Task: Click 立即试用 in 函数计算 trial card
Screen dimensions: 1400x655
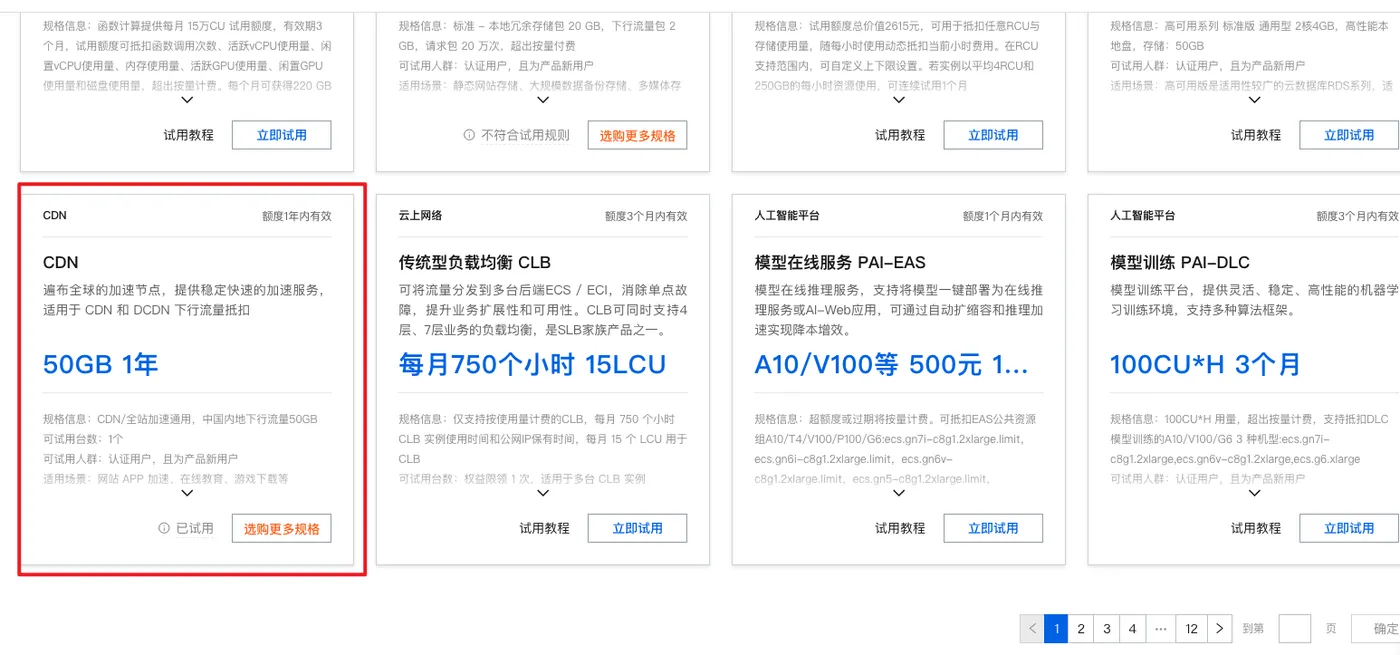Action: pos(282,135)
